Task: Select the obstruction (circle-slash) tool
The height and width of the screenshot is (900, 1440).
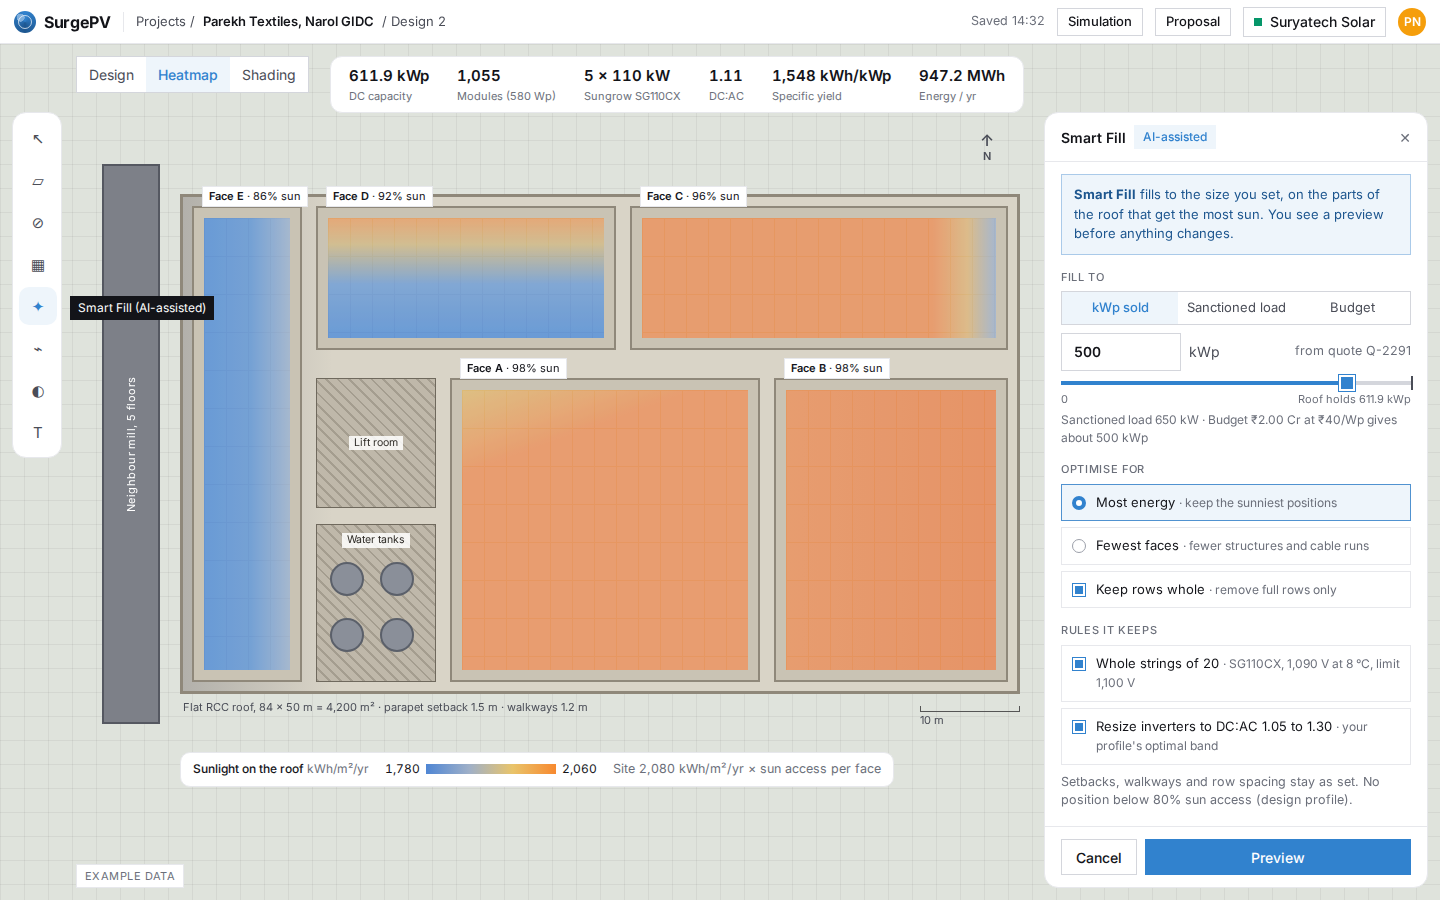Action: pyautogui.click(x=38, y=223)
